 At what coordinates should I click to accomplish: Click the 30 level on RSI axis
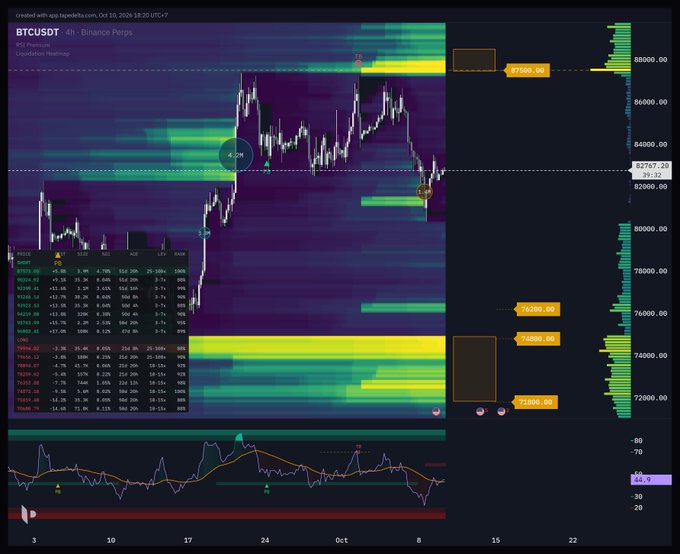pos(637,497)
